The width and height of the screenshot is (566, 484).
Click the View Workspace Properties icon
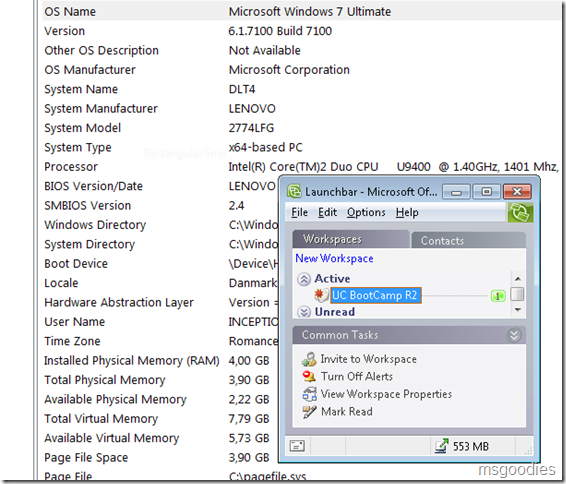pyautogui.click(x=309, y=394)
